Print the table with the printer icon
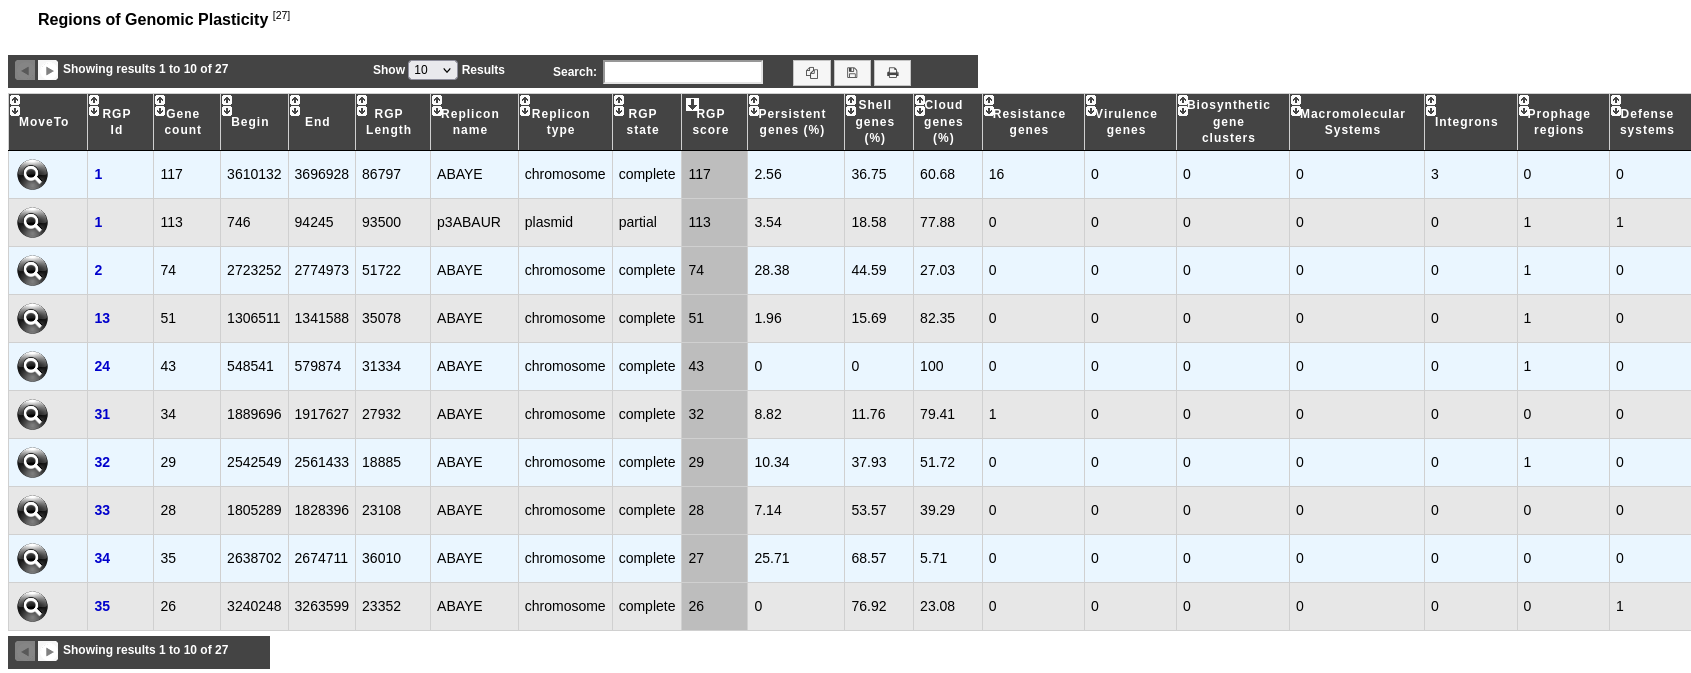Screen dimensions: 1691x673 pos(892,73)
